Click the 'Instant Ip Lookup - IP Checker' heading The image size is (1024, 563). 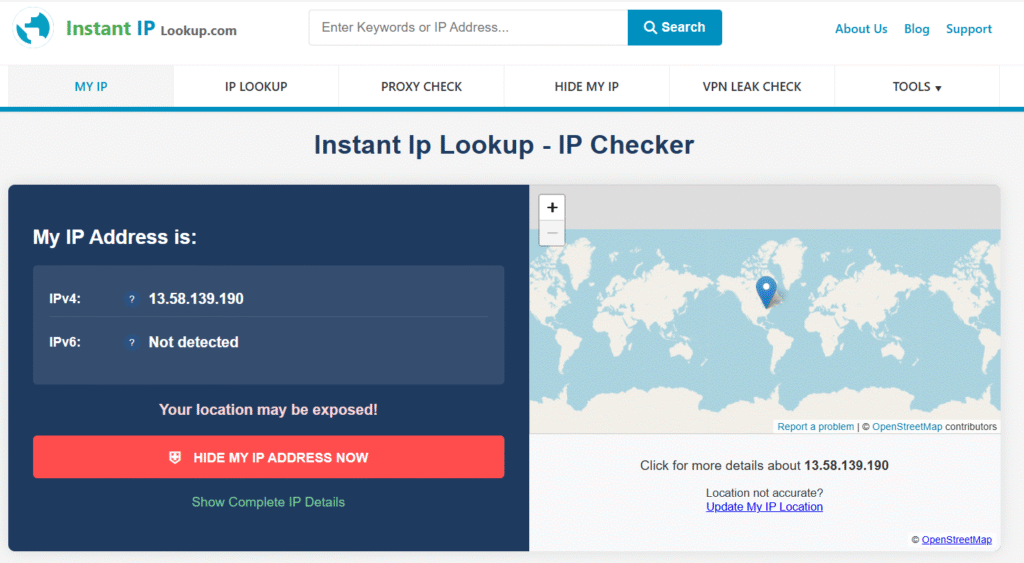504,145
